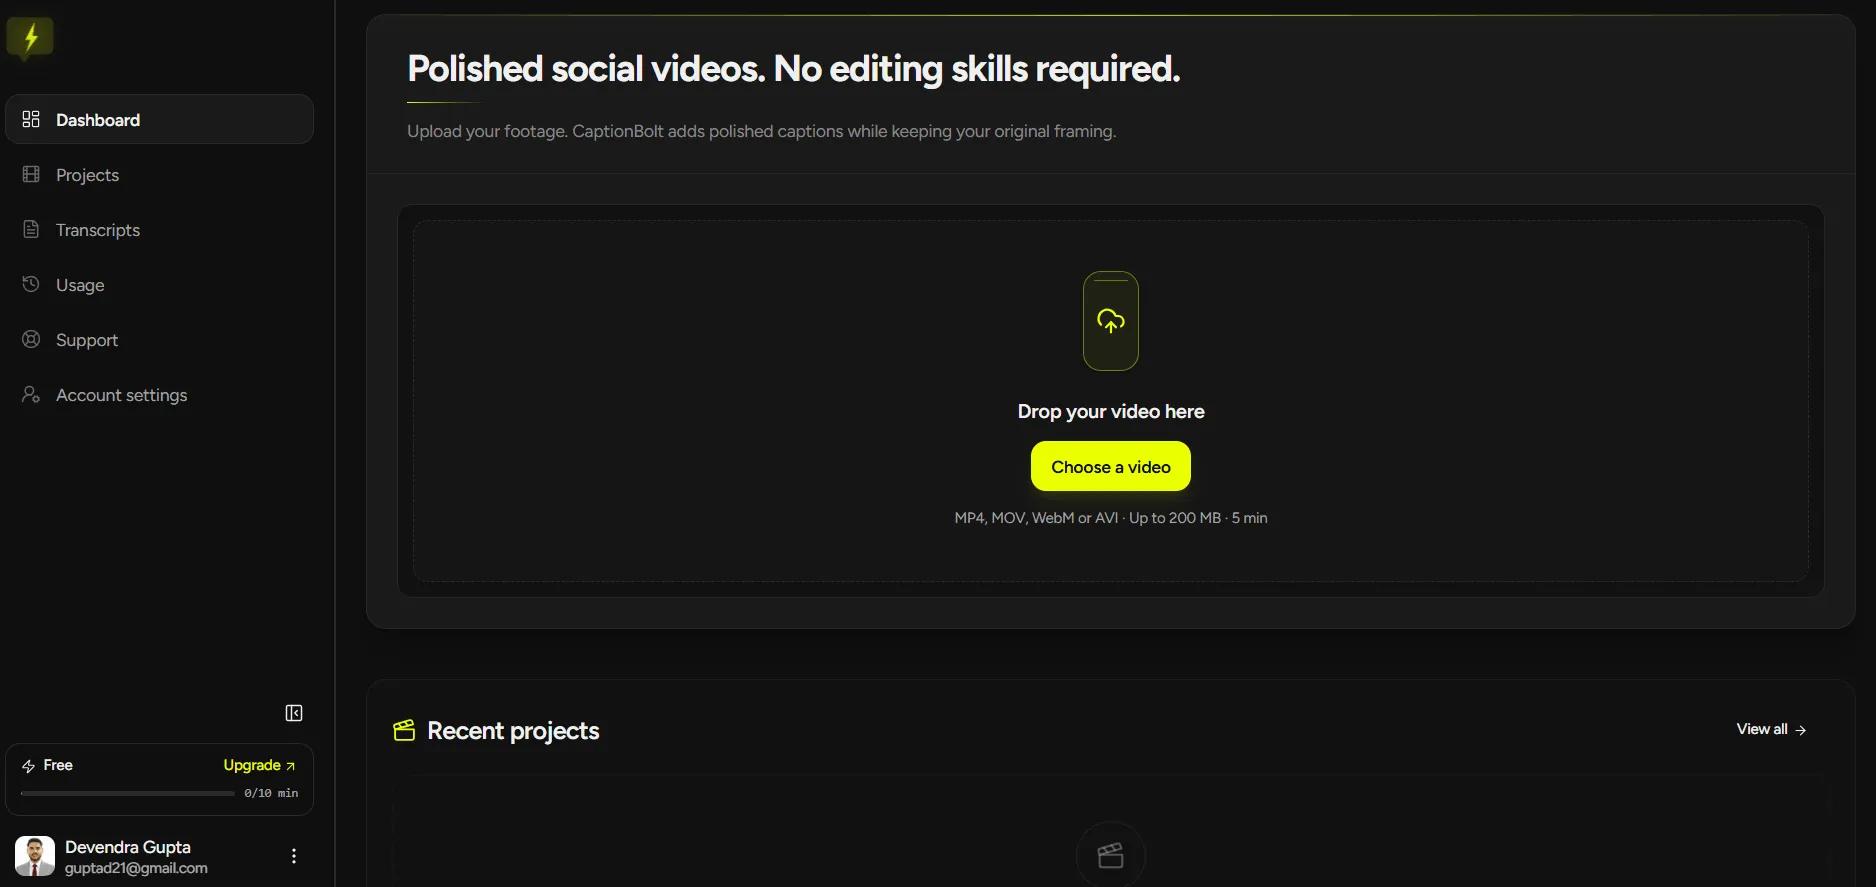Click the Support lifebuoy icon

pos(31,339)
